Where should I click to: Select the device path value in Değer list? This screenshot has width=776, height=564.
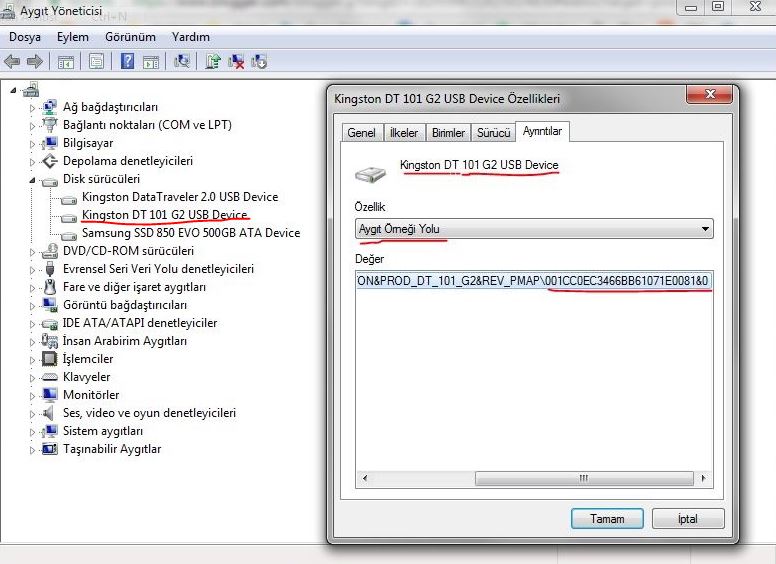[534, 281]
